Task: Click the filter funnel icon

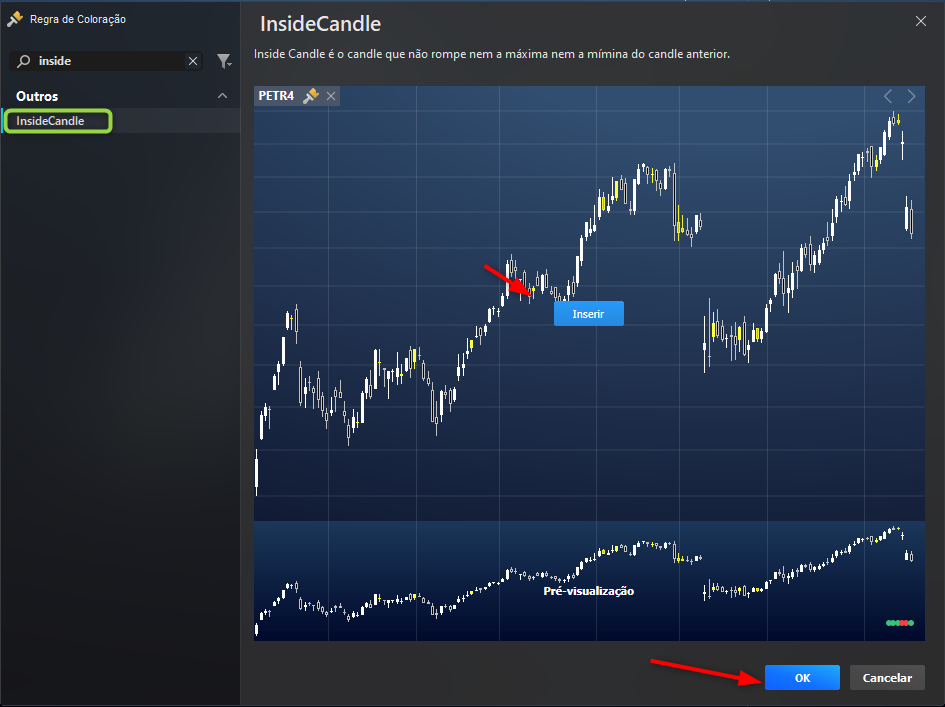Action: [x=224, y=61]
